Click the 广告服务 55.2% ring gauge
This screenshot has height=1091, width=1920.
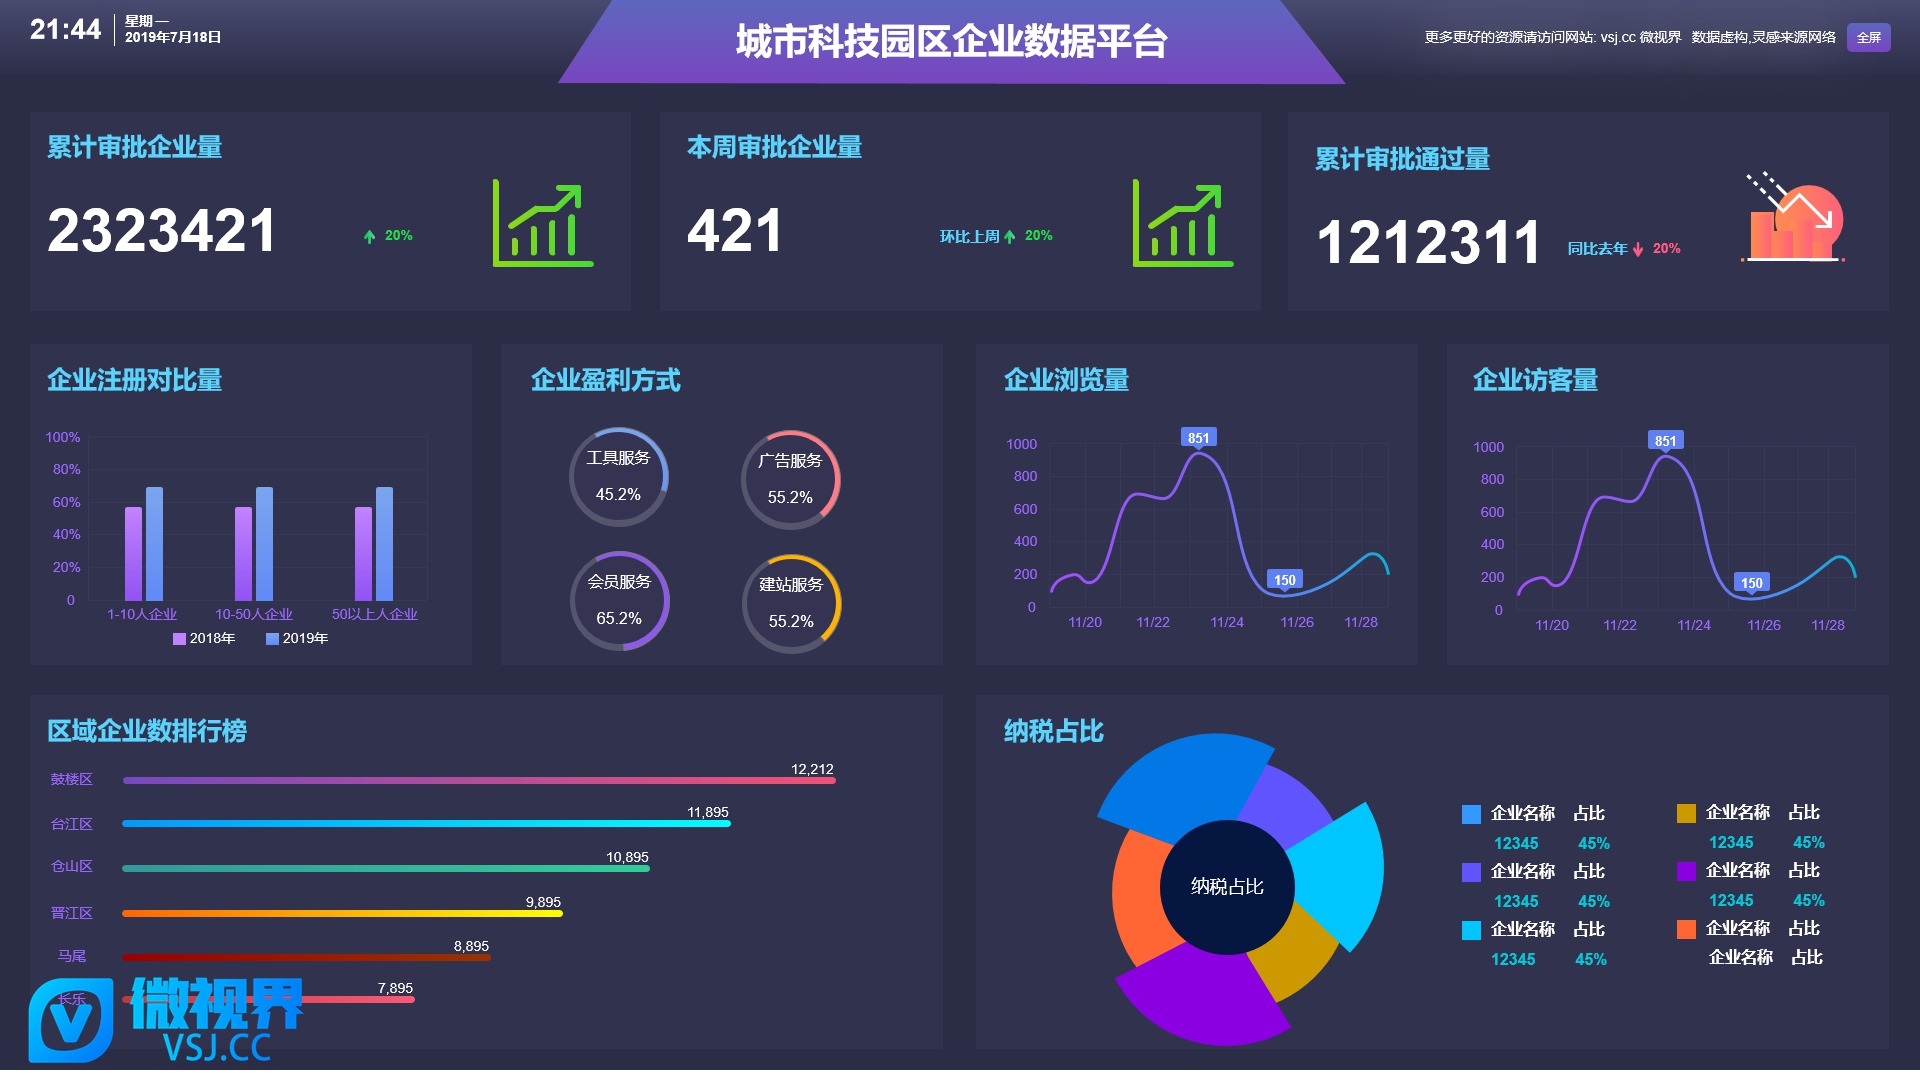coord(790,480)
